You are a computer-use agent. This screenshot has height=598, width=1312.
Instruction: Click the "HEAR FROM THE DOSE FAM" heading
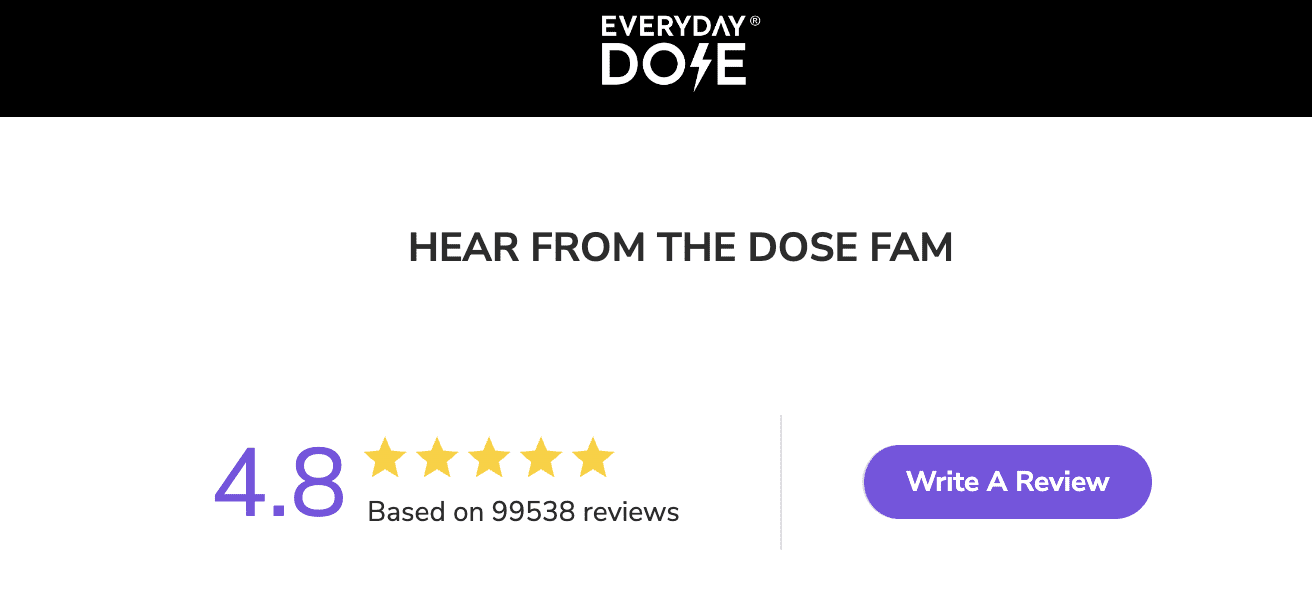pos(680,248)
